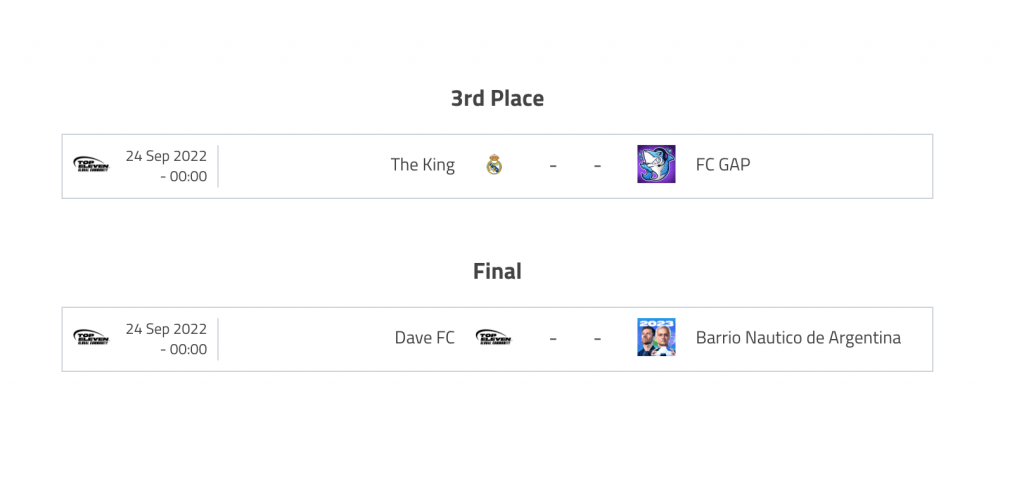This screenshot has width=1024, height=486.
Task: Click The King's score dash in 3rd Place match
Action: (553, 166)
